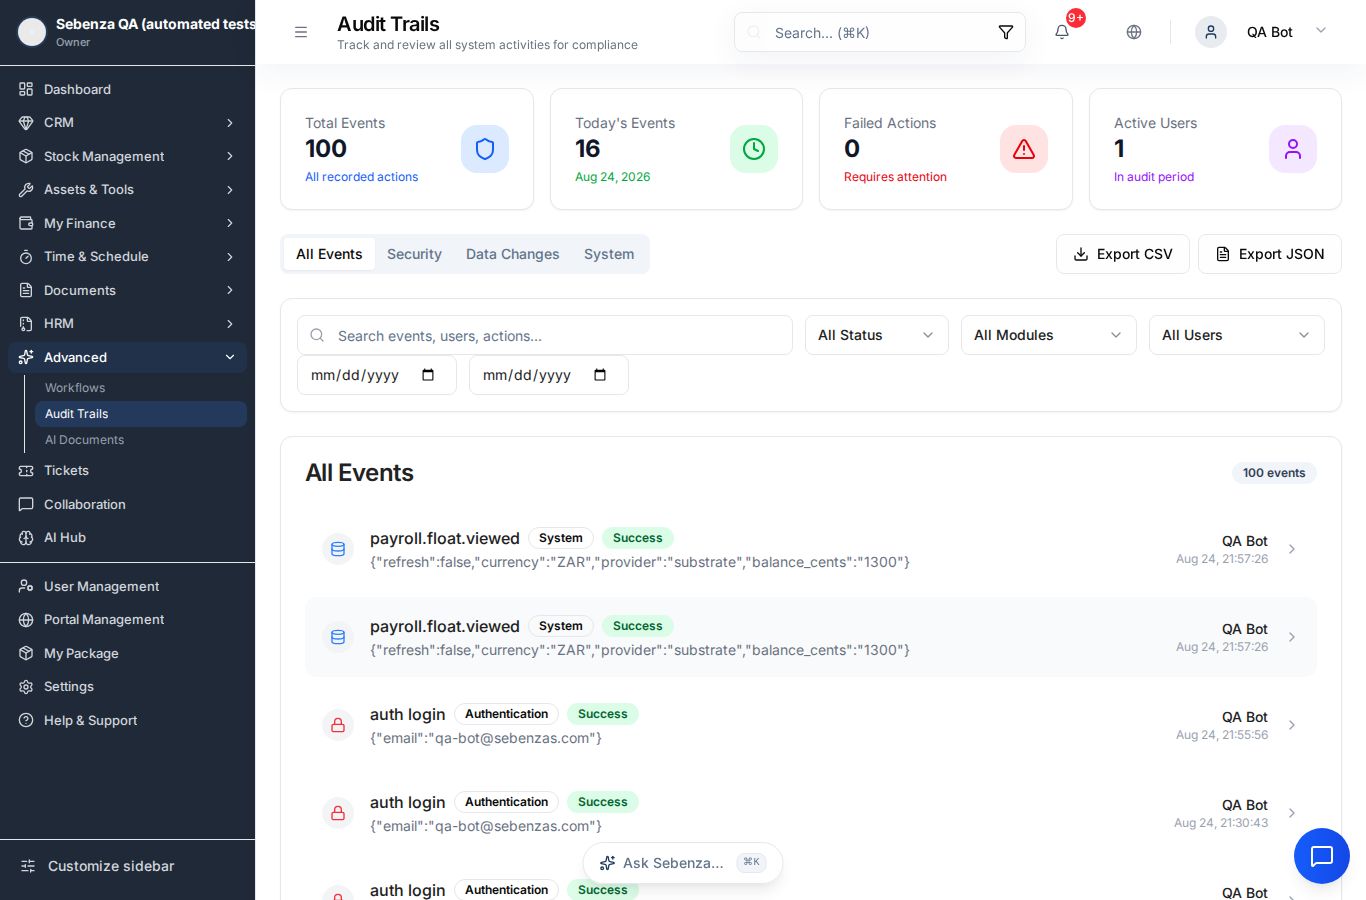Click the Help & Support icon
Viewport: 1366px width, 900px height.
[x=26, y=720]
